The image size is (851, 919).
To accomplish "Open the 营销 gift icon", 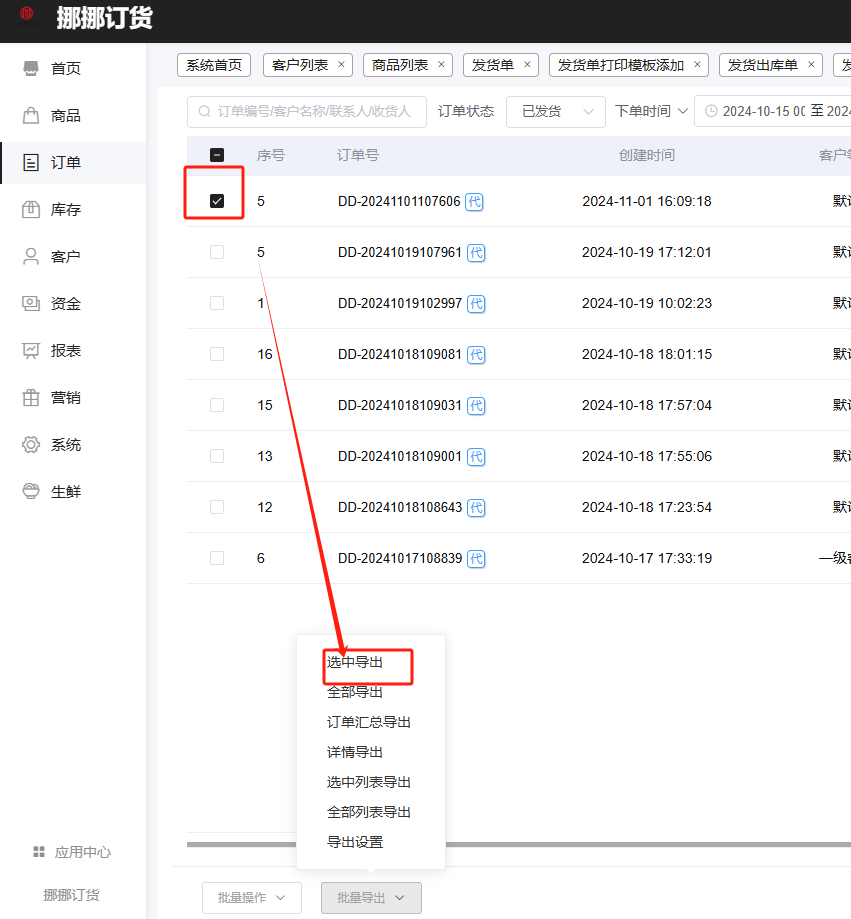I will point(31,397).
